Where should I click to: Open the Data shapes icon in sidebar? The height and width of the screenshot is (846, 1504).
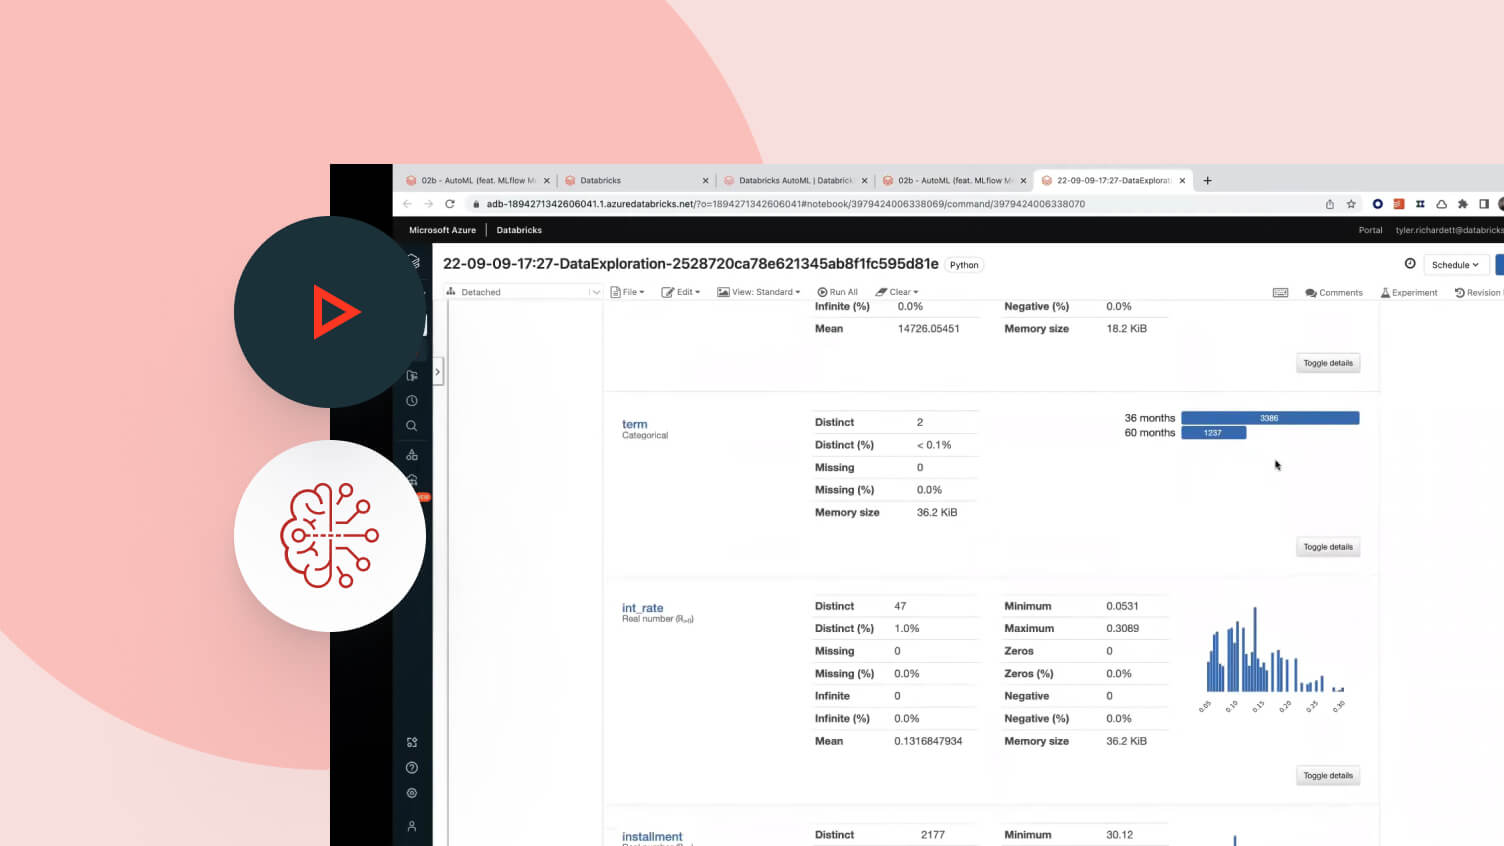[412, 455]
